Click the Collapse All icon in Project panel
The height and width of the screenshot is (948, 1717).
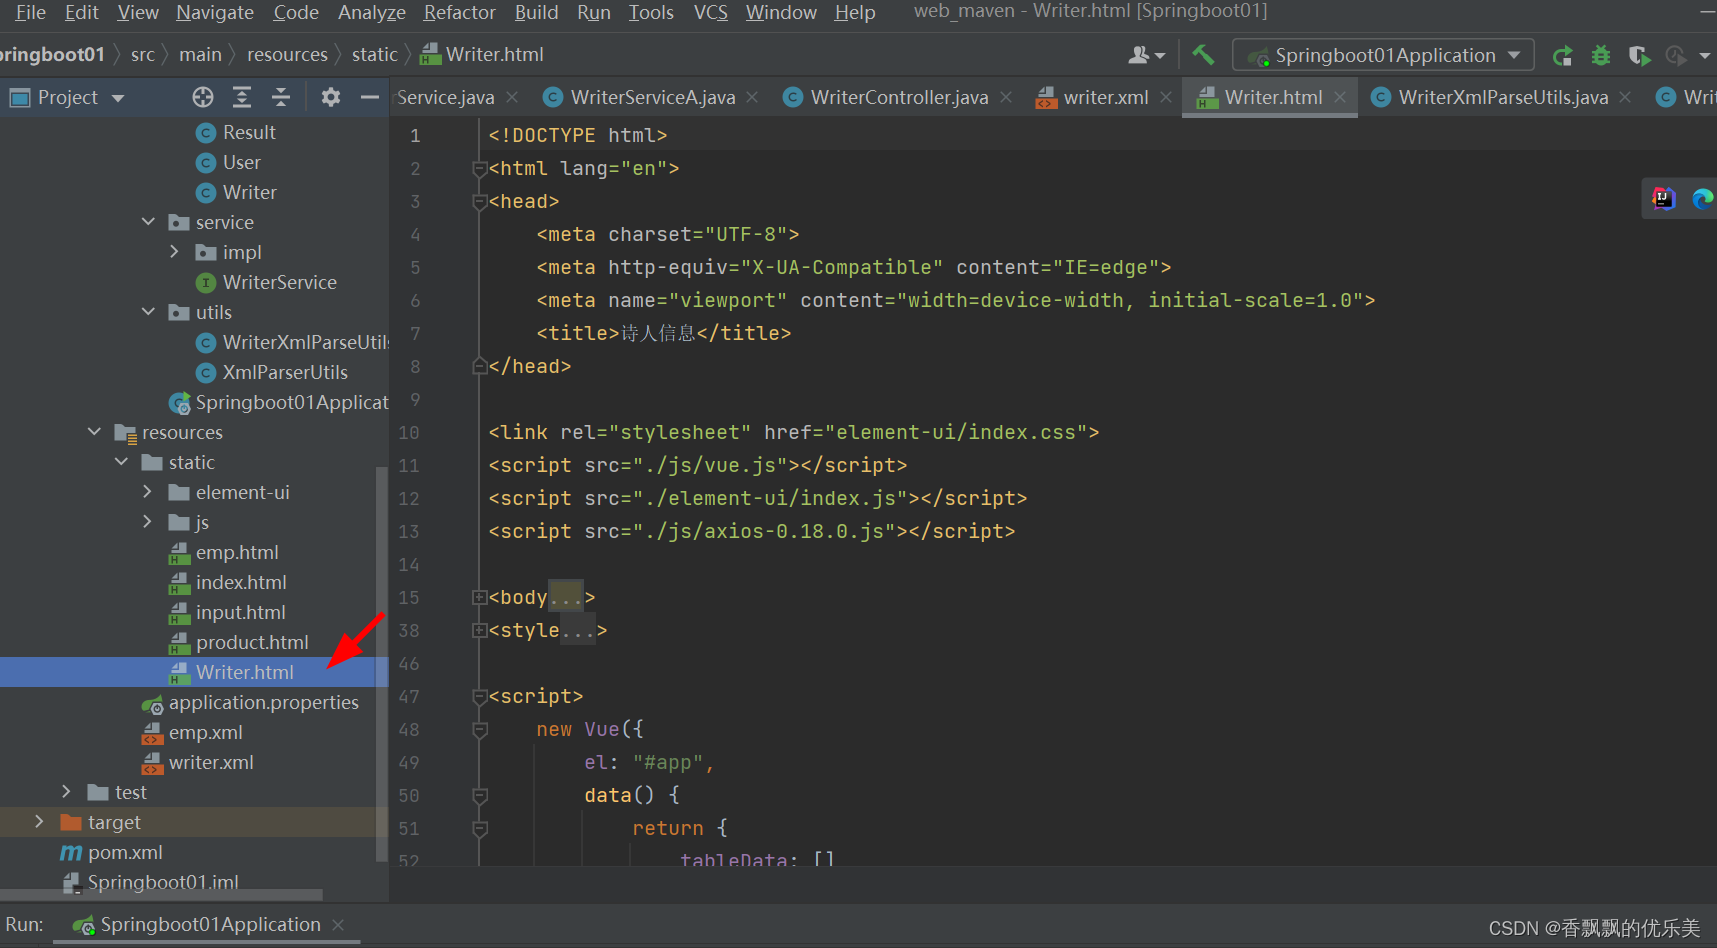[281, 97]
